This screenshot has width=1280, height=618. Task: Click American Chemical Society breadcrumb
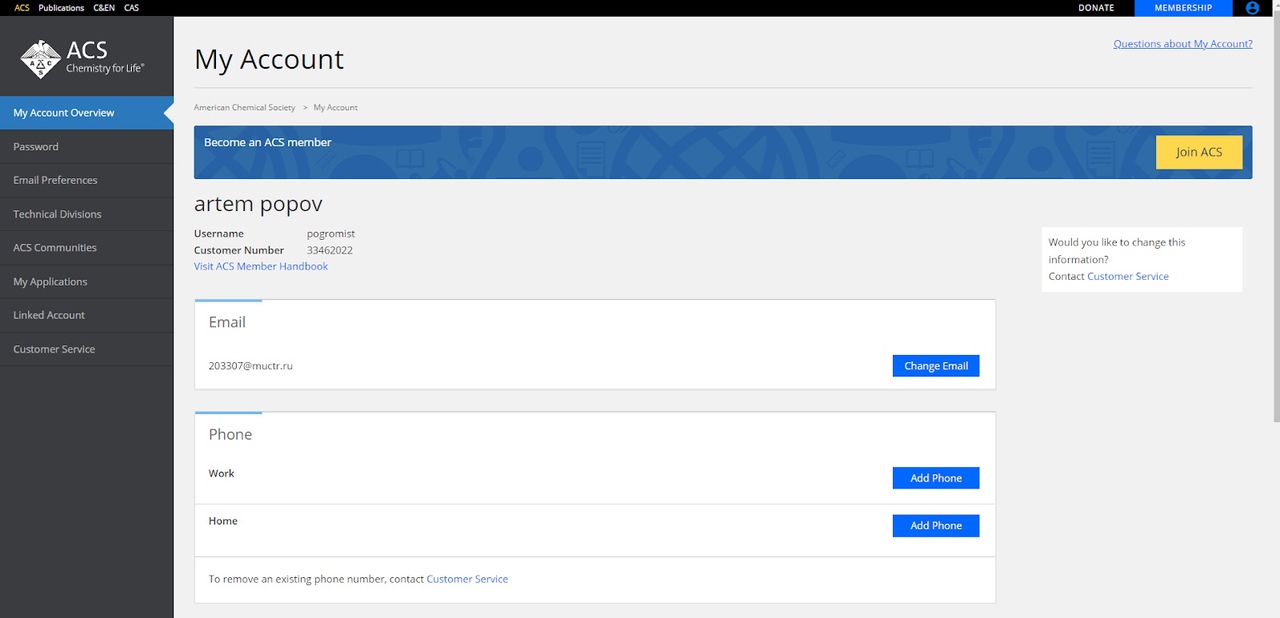click(x=245, y=107)
